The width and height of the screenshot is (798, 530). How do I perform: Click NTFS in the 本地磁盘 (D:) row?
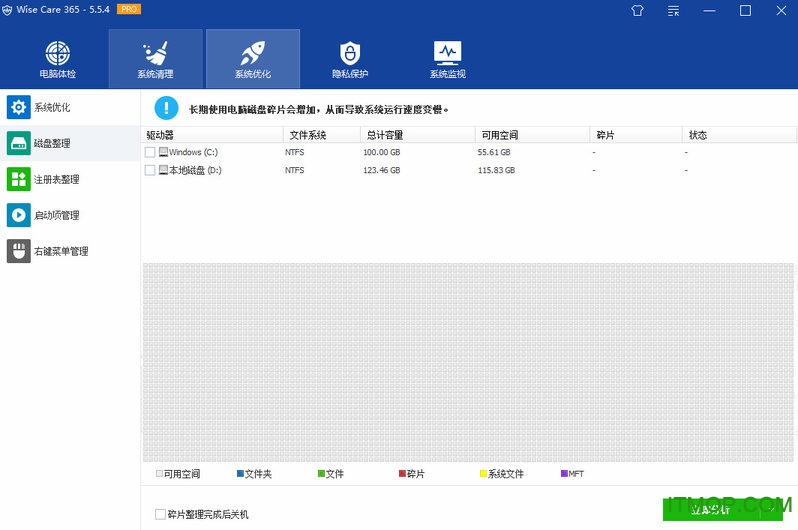tap(295, 170)
